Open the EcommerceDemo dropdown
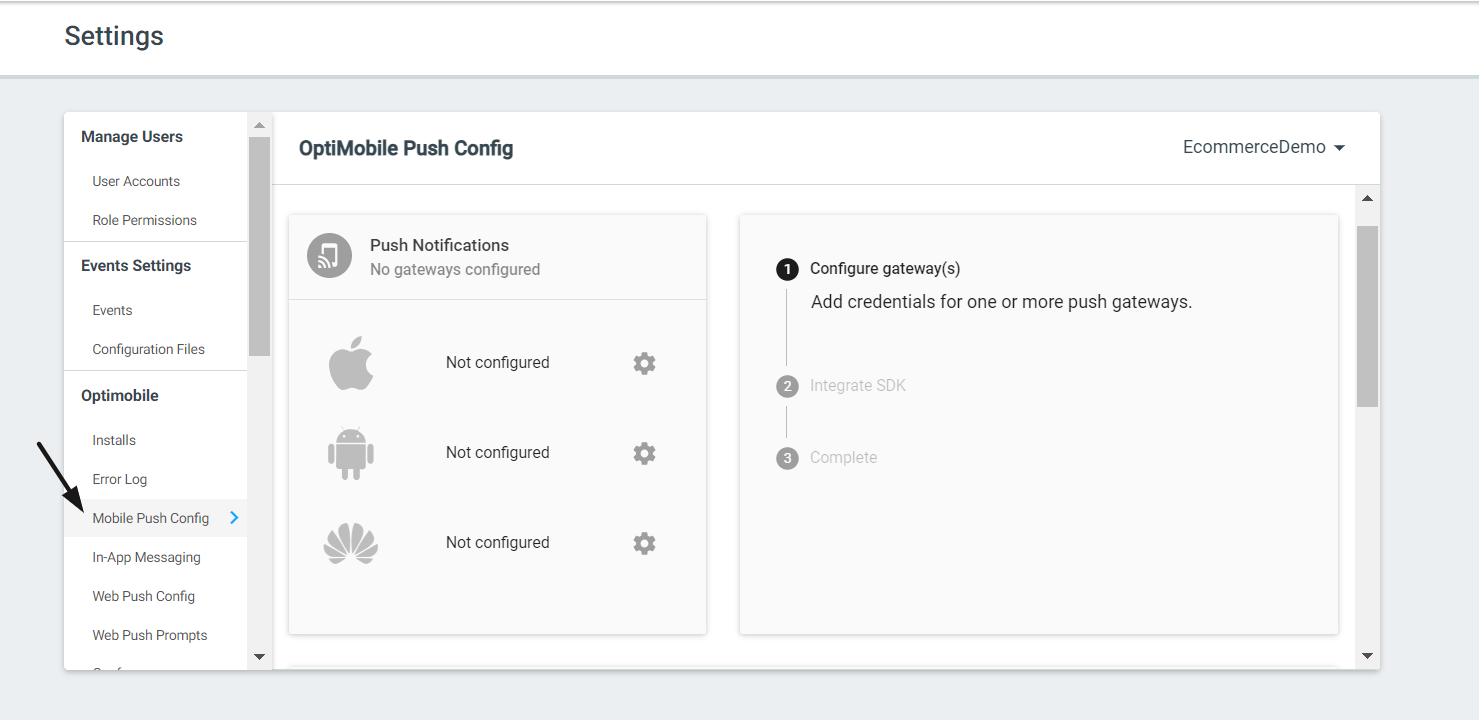1479x720 pixels. [x=1264, y=147]
